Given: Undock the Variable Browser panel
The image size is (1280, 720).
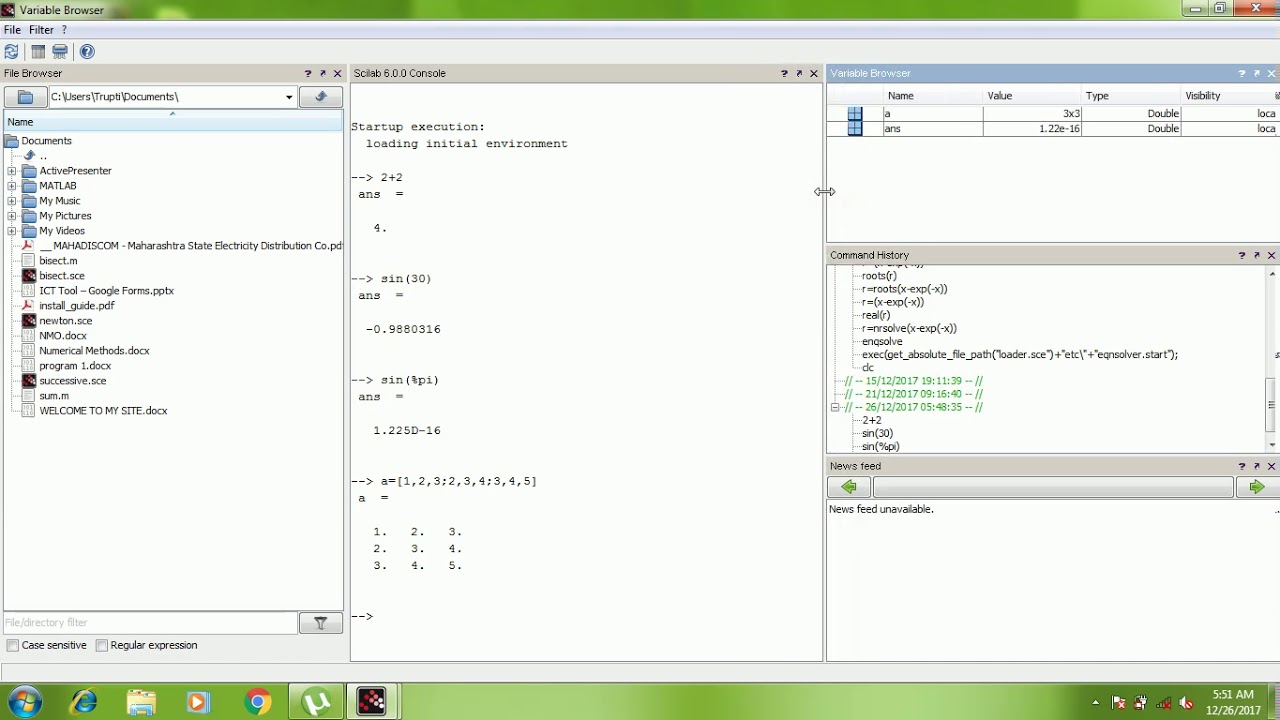Looking at the screenshot, I should click(x=1257, y=73).
